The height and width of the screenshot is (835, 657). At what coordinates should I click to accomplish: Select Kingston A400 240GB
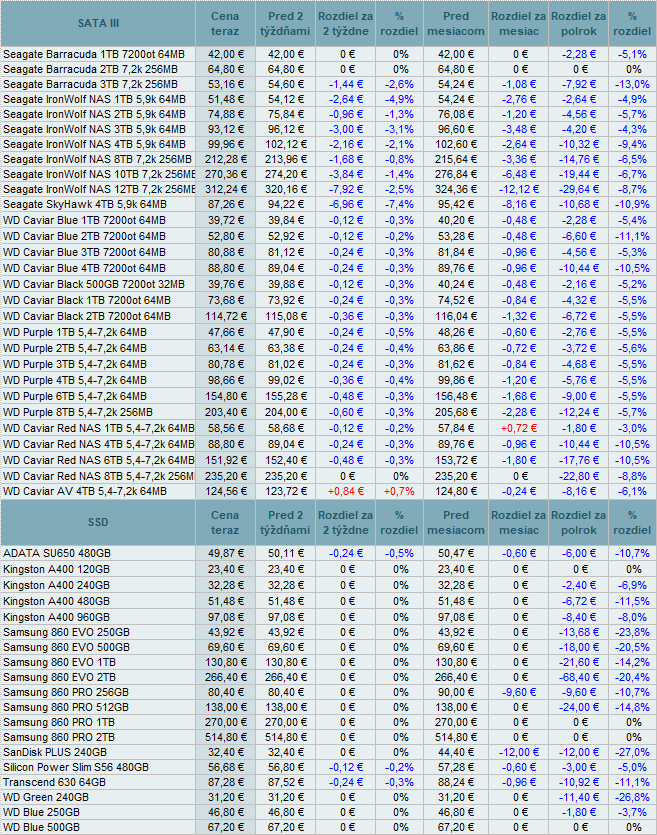coord(56,585)
